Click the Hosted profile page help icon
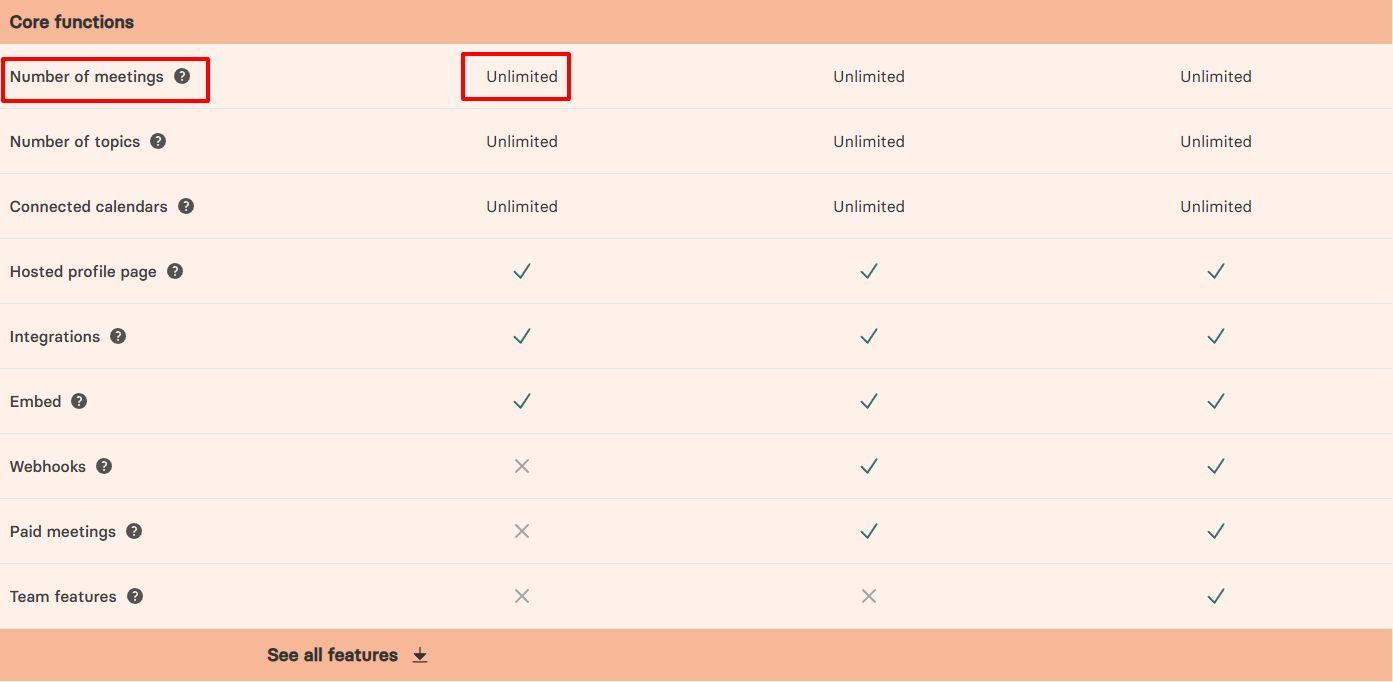The image size is (1393, 682). click(175, 271)
